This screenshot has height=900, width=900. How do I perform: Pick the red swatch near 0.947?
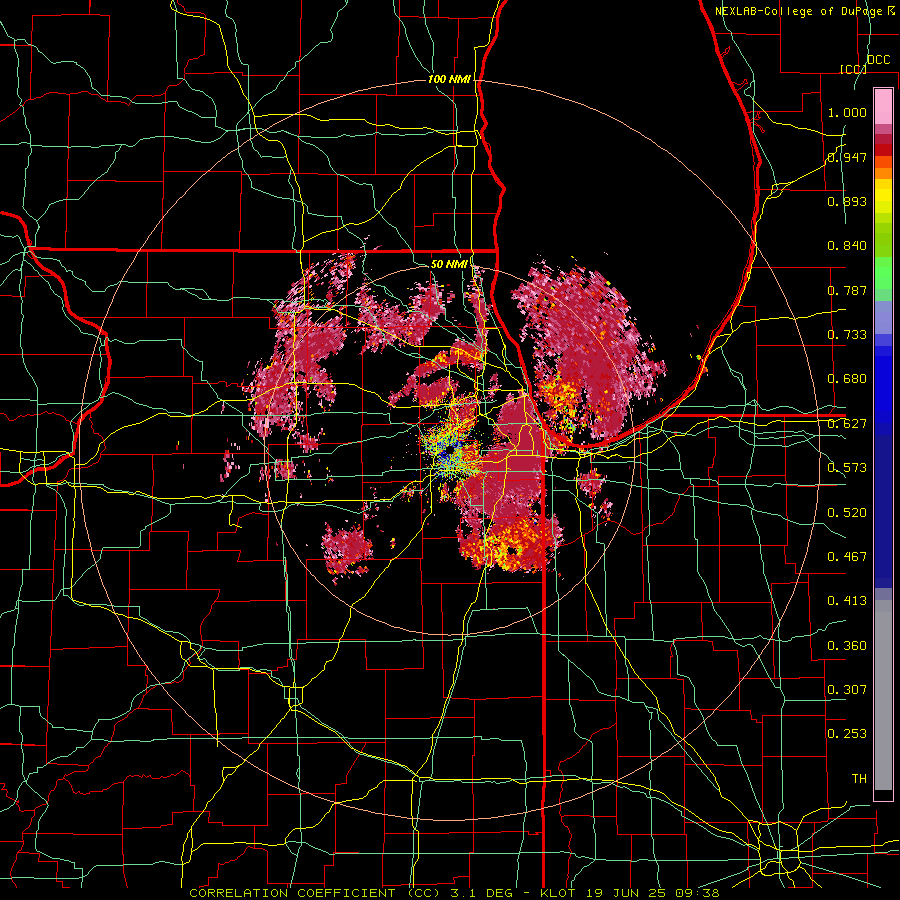pyautogui.click(x=883, y=150)
